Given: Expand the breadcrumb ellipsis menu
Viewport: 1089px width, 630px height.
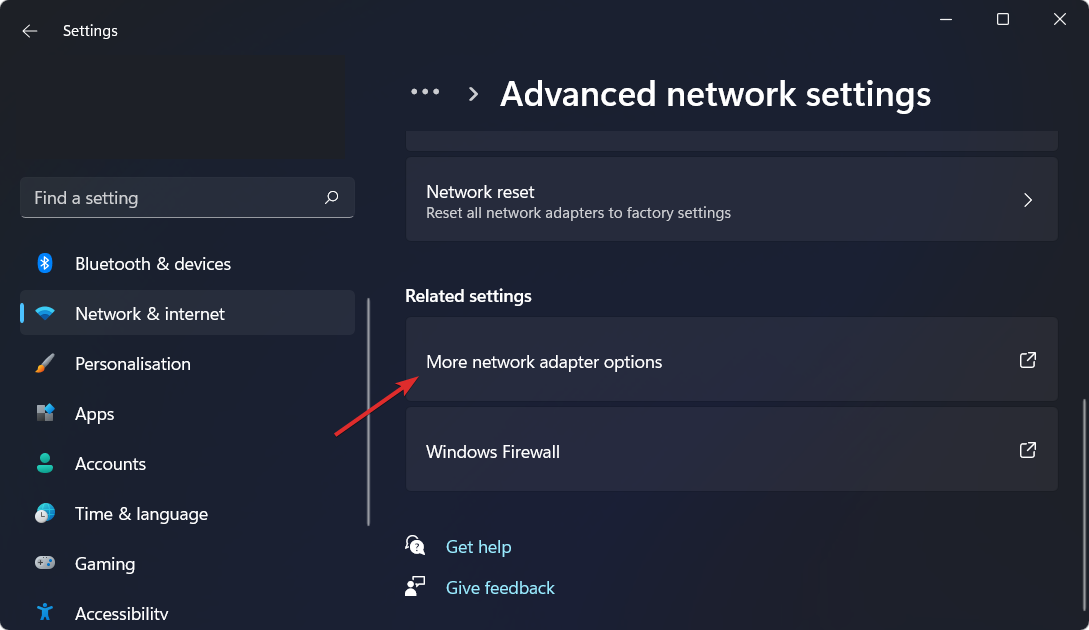Looking at the screenshot, I should click(425, 92).
